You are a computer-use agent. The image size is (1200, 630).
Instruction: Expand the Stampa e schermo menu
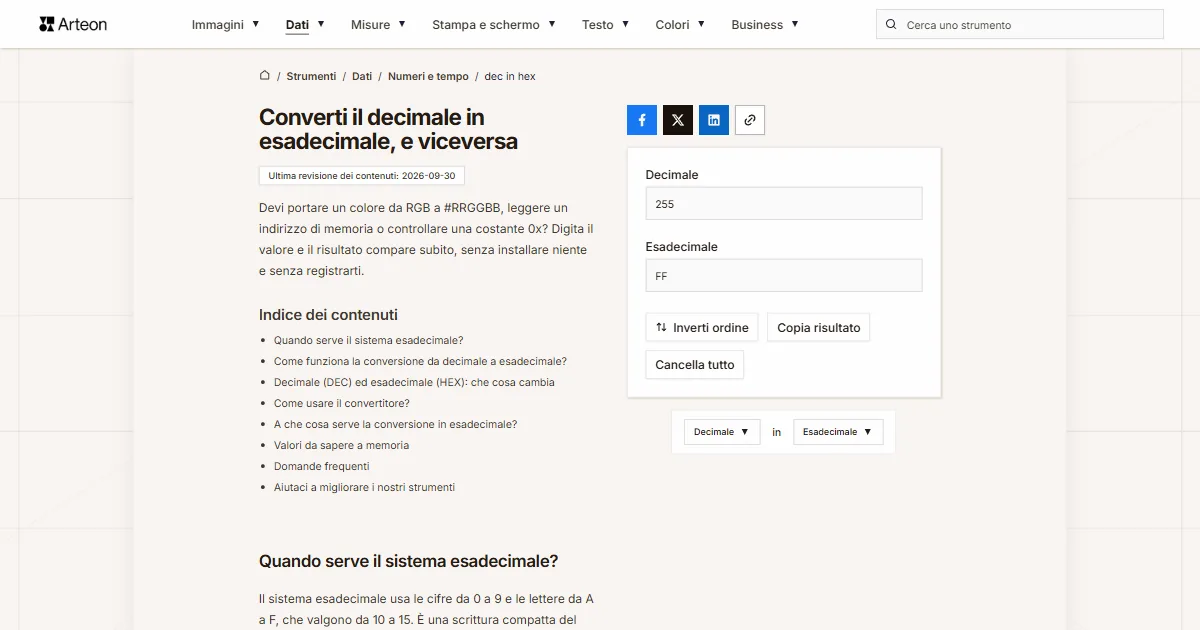coord(494,24)
